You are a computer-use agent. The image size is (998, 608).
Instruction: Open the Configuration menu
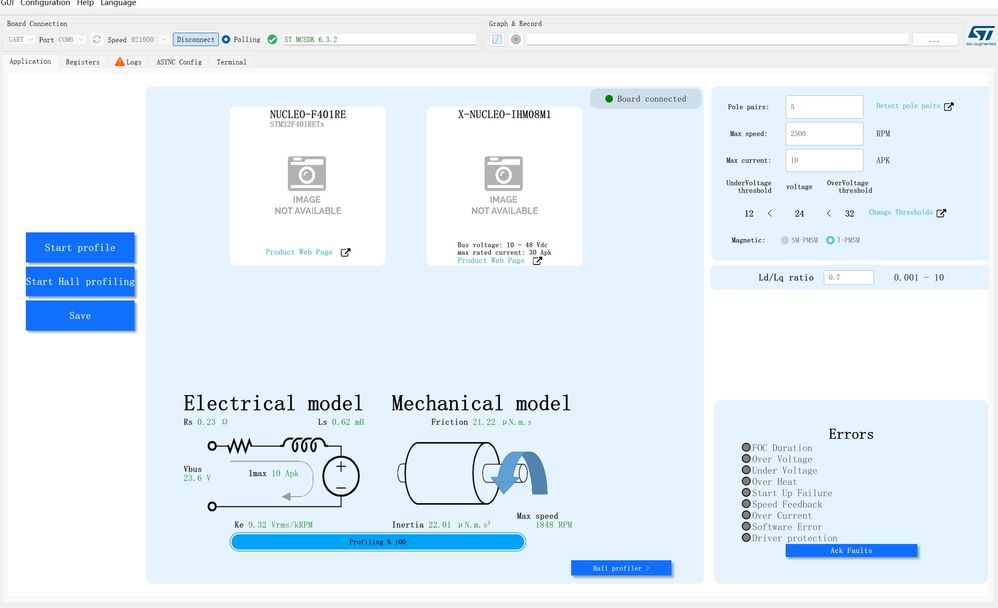(x=45, y=3)
